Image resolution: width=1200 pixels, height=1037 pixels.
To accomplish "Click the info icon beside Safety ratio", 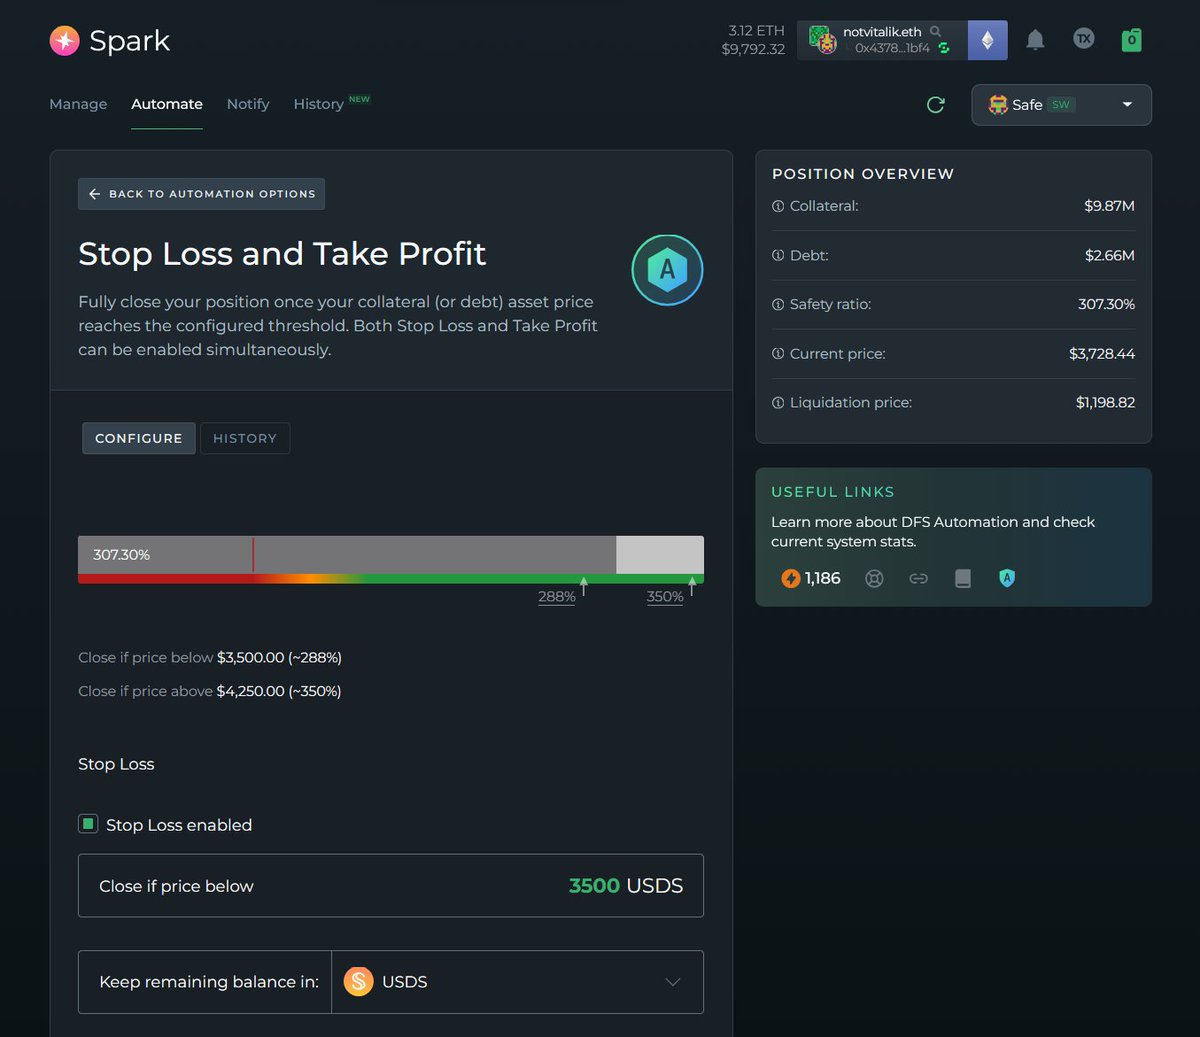I will (778, 304).
